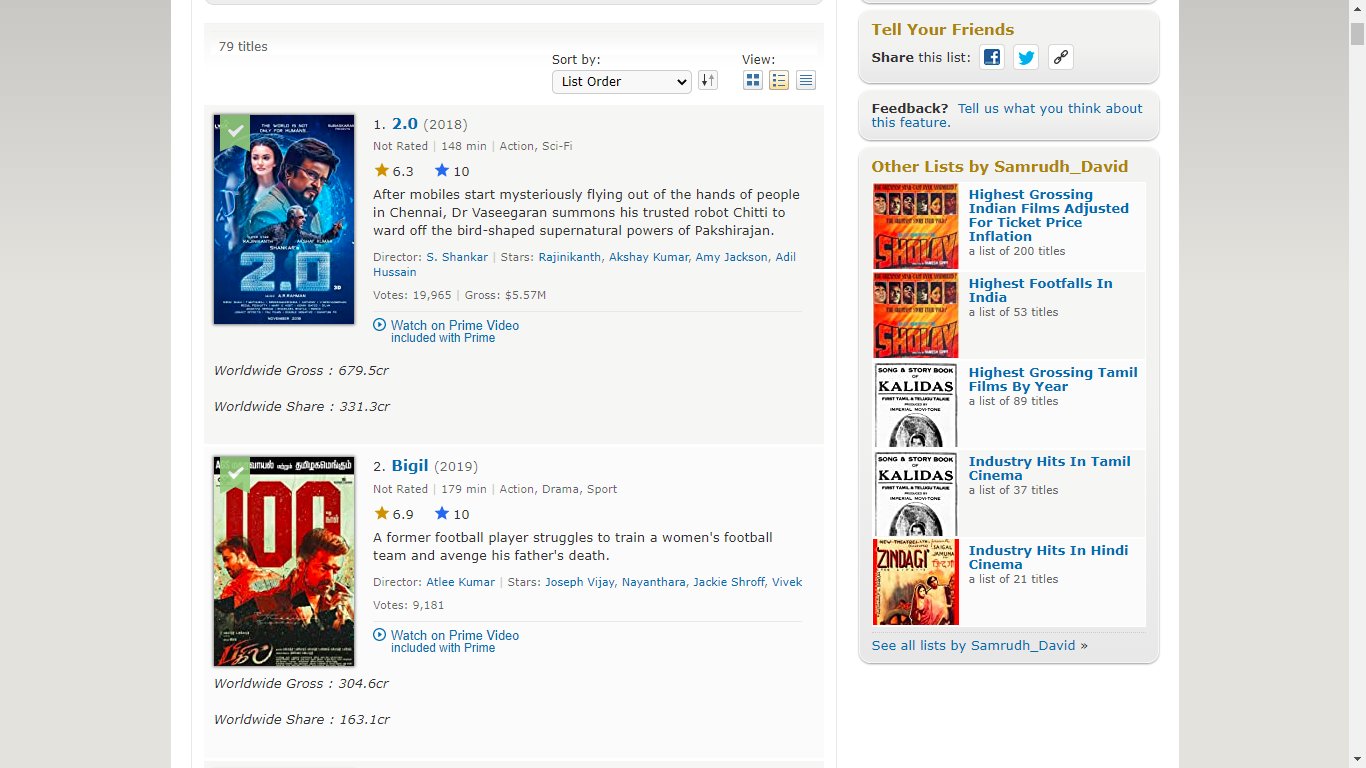Rate 2.0 using the blue star

coord(442,171)
